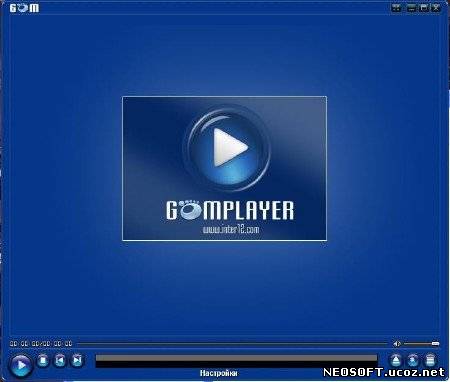This screenshot has width=450, height=382.
Task: Maximize the GOM Player window
Action: (424, 8)
